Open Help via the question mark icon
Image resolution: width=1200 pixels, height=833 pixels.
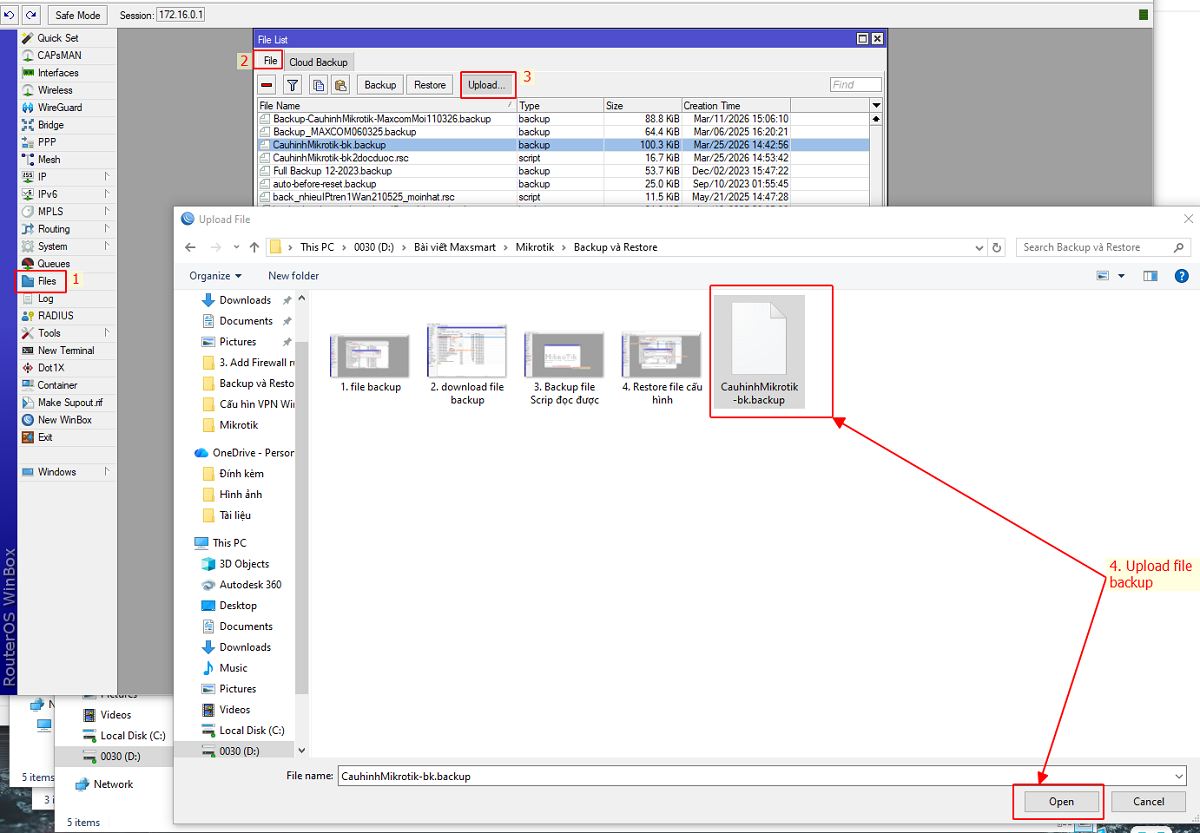(x=1182, y=276)
